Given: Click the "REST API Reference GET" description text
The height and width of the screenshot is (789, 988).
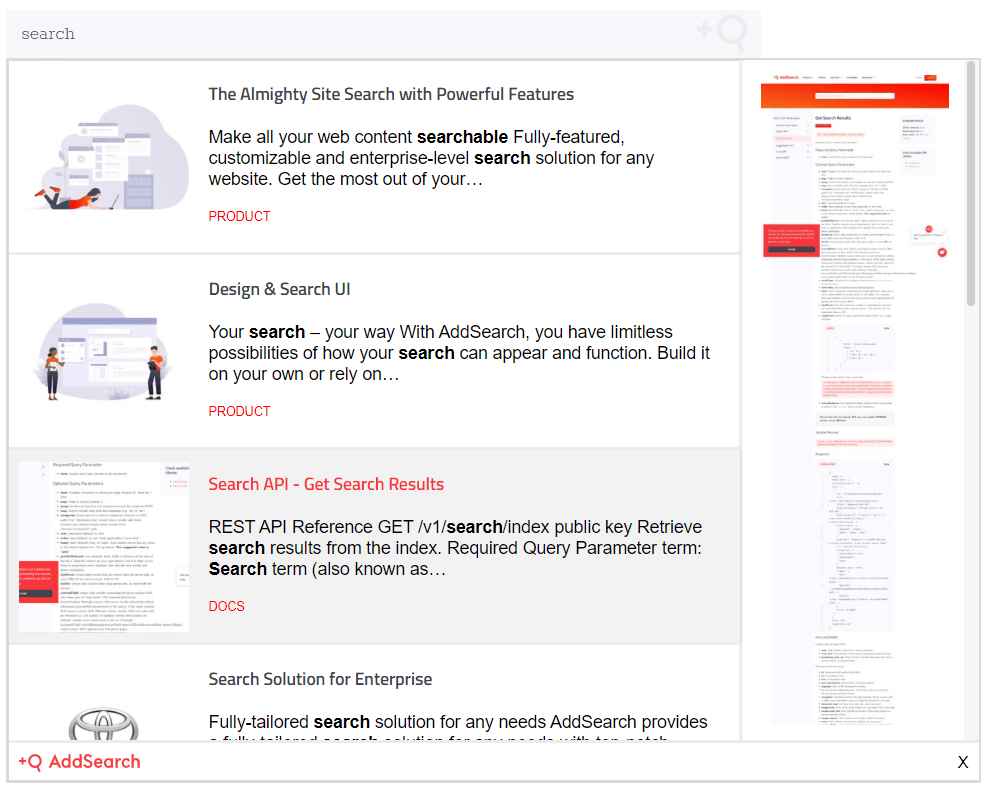Looking at the screenshot, I should (455, 548).
